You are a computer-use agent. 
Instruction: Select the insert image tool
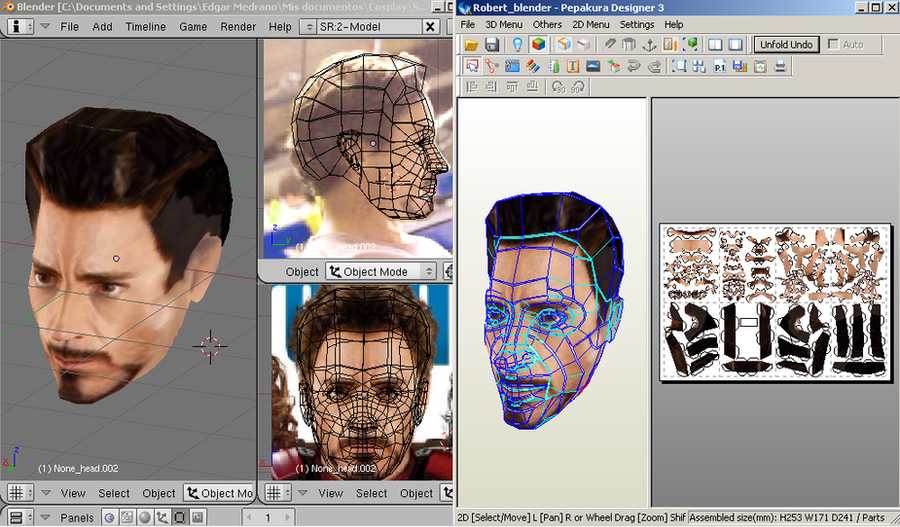pos(593,66)
